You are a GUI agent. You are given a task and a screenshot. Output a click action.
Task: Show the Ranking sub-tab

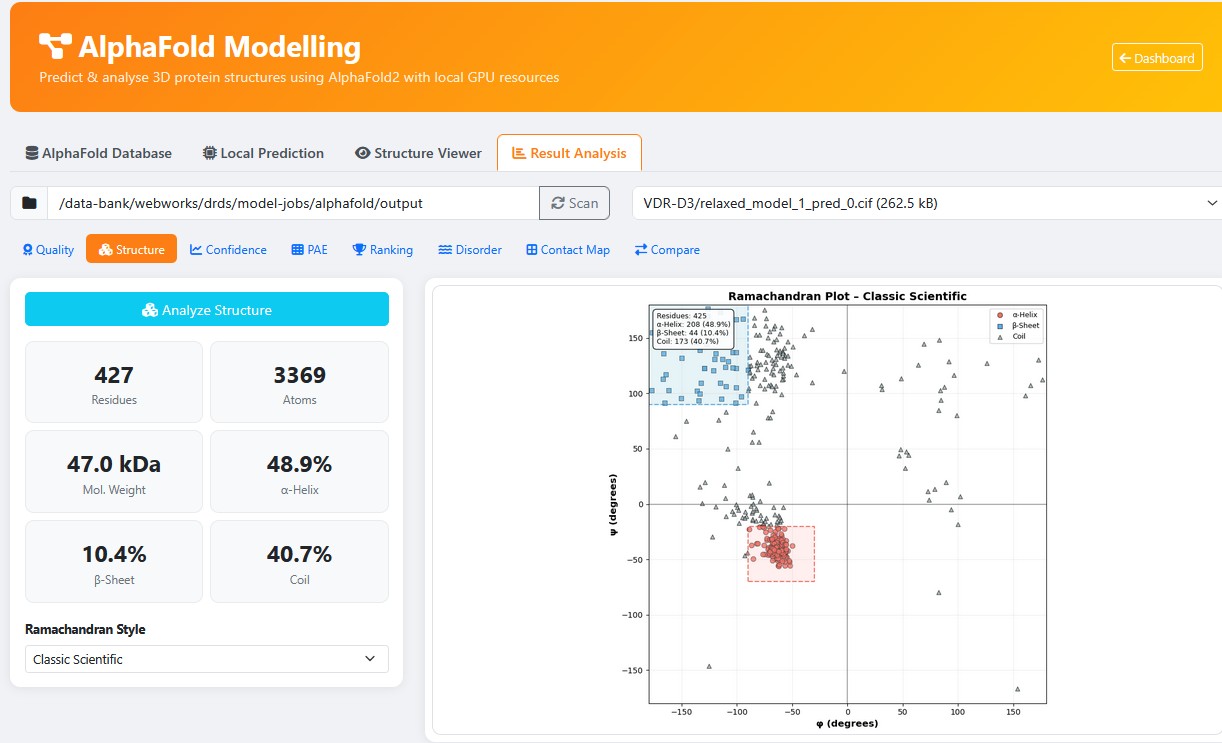click(382, 250)
